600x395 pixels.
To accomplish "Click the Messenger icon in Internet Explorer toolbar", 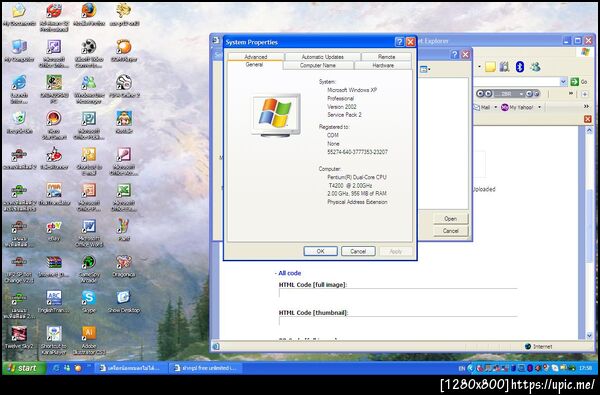I will tap(535, 67).
